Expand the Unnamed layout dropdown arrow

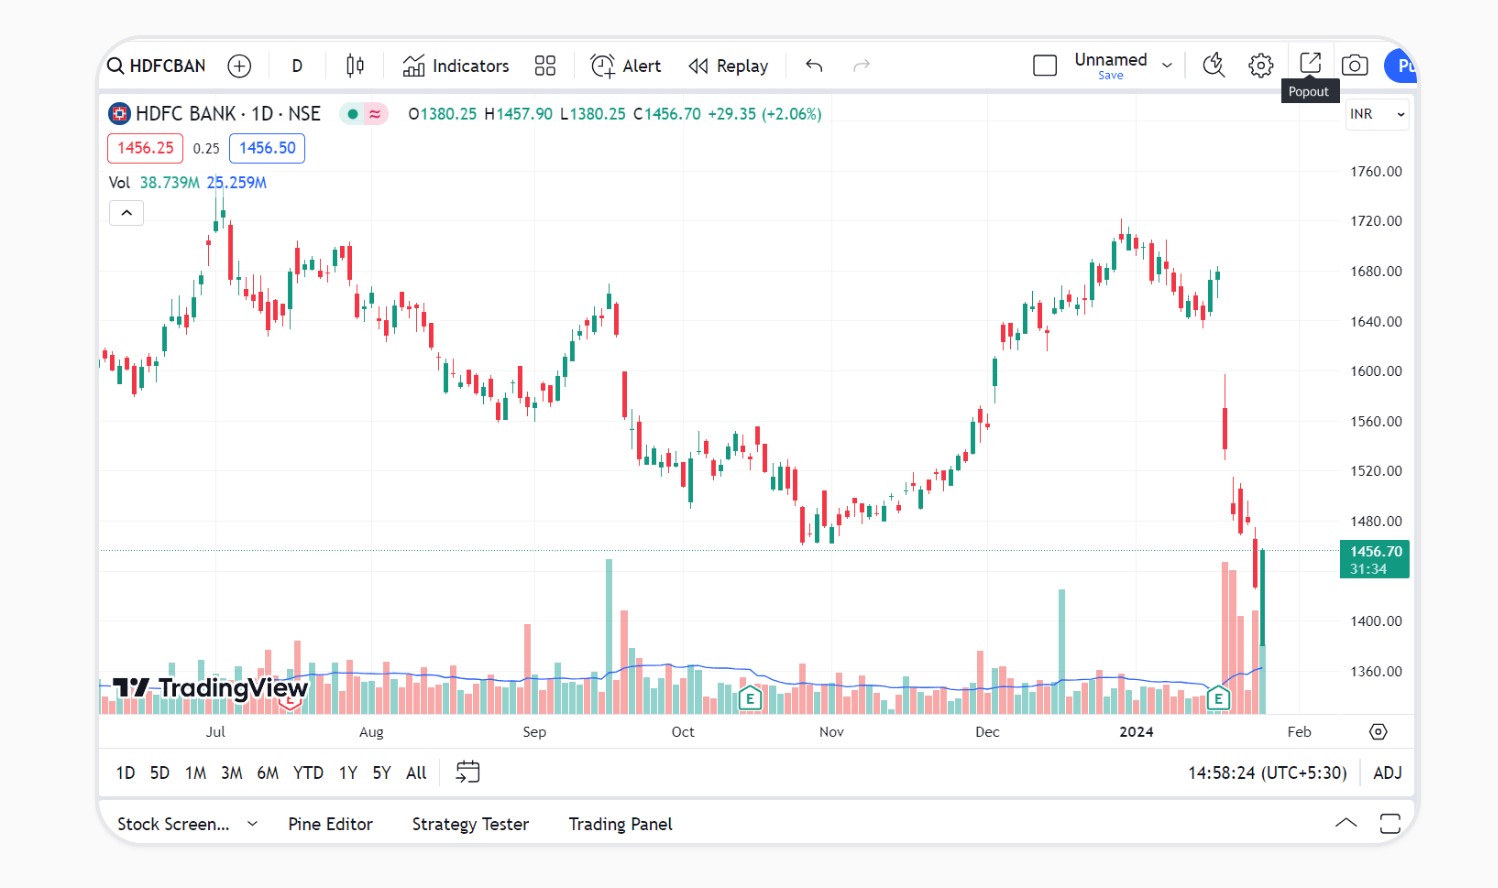pos(1167,66)
